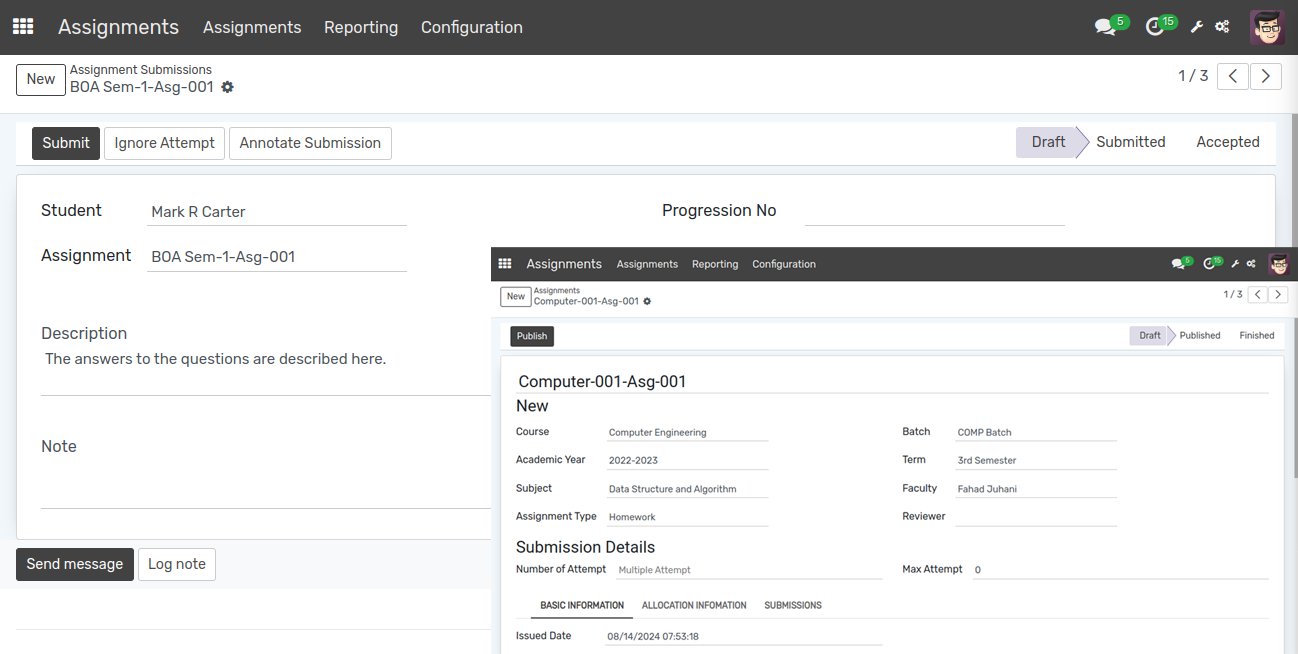Set the record stage to Accepted
This screenshot has width=1298, height=654.
click(x=1228, y=142)
